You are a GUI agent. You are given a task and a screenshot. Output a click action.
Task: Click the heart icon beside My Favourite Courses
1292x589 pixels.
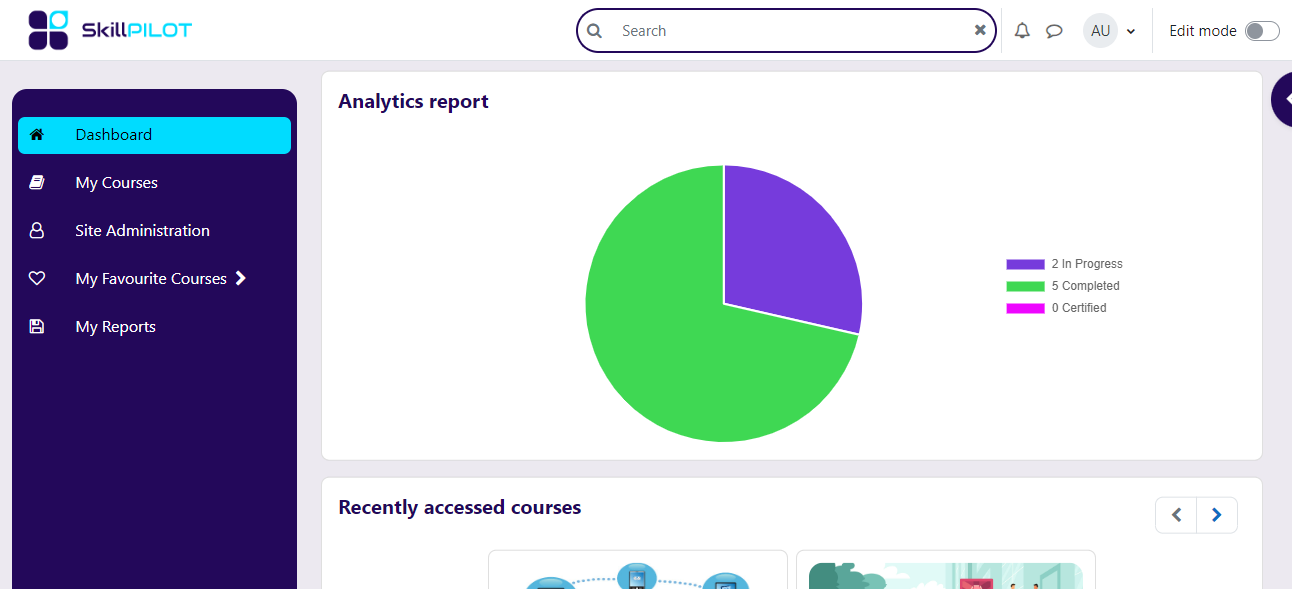pyautogui.click(x=36, y=278)
